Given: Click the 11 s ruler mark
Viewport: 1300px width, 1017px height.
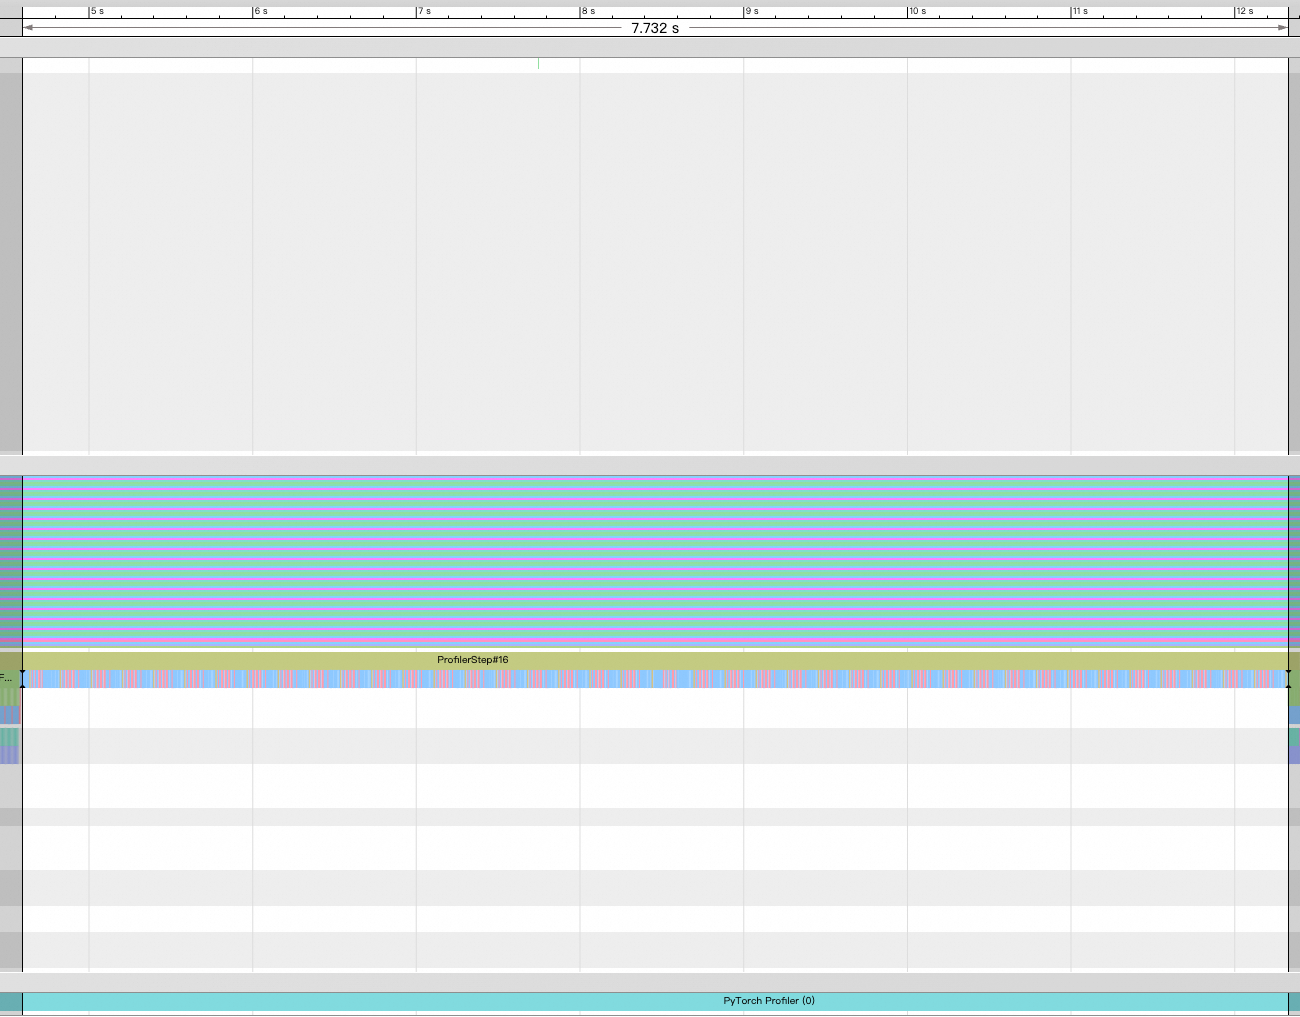Looking at the screenshot, I should pos(1079,11).
